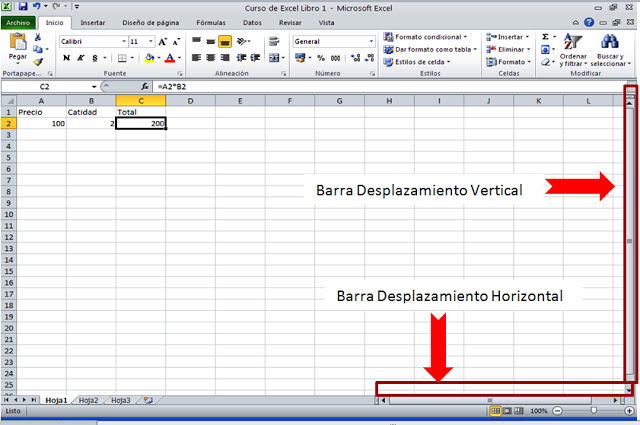Click the Pegar paste icon
Image resolution: width=640 pixels, height=425 pixels.
coord(17,46)
